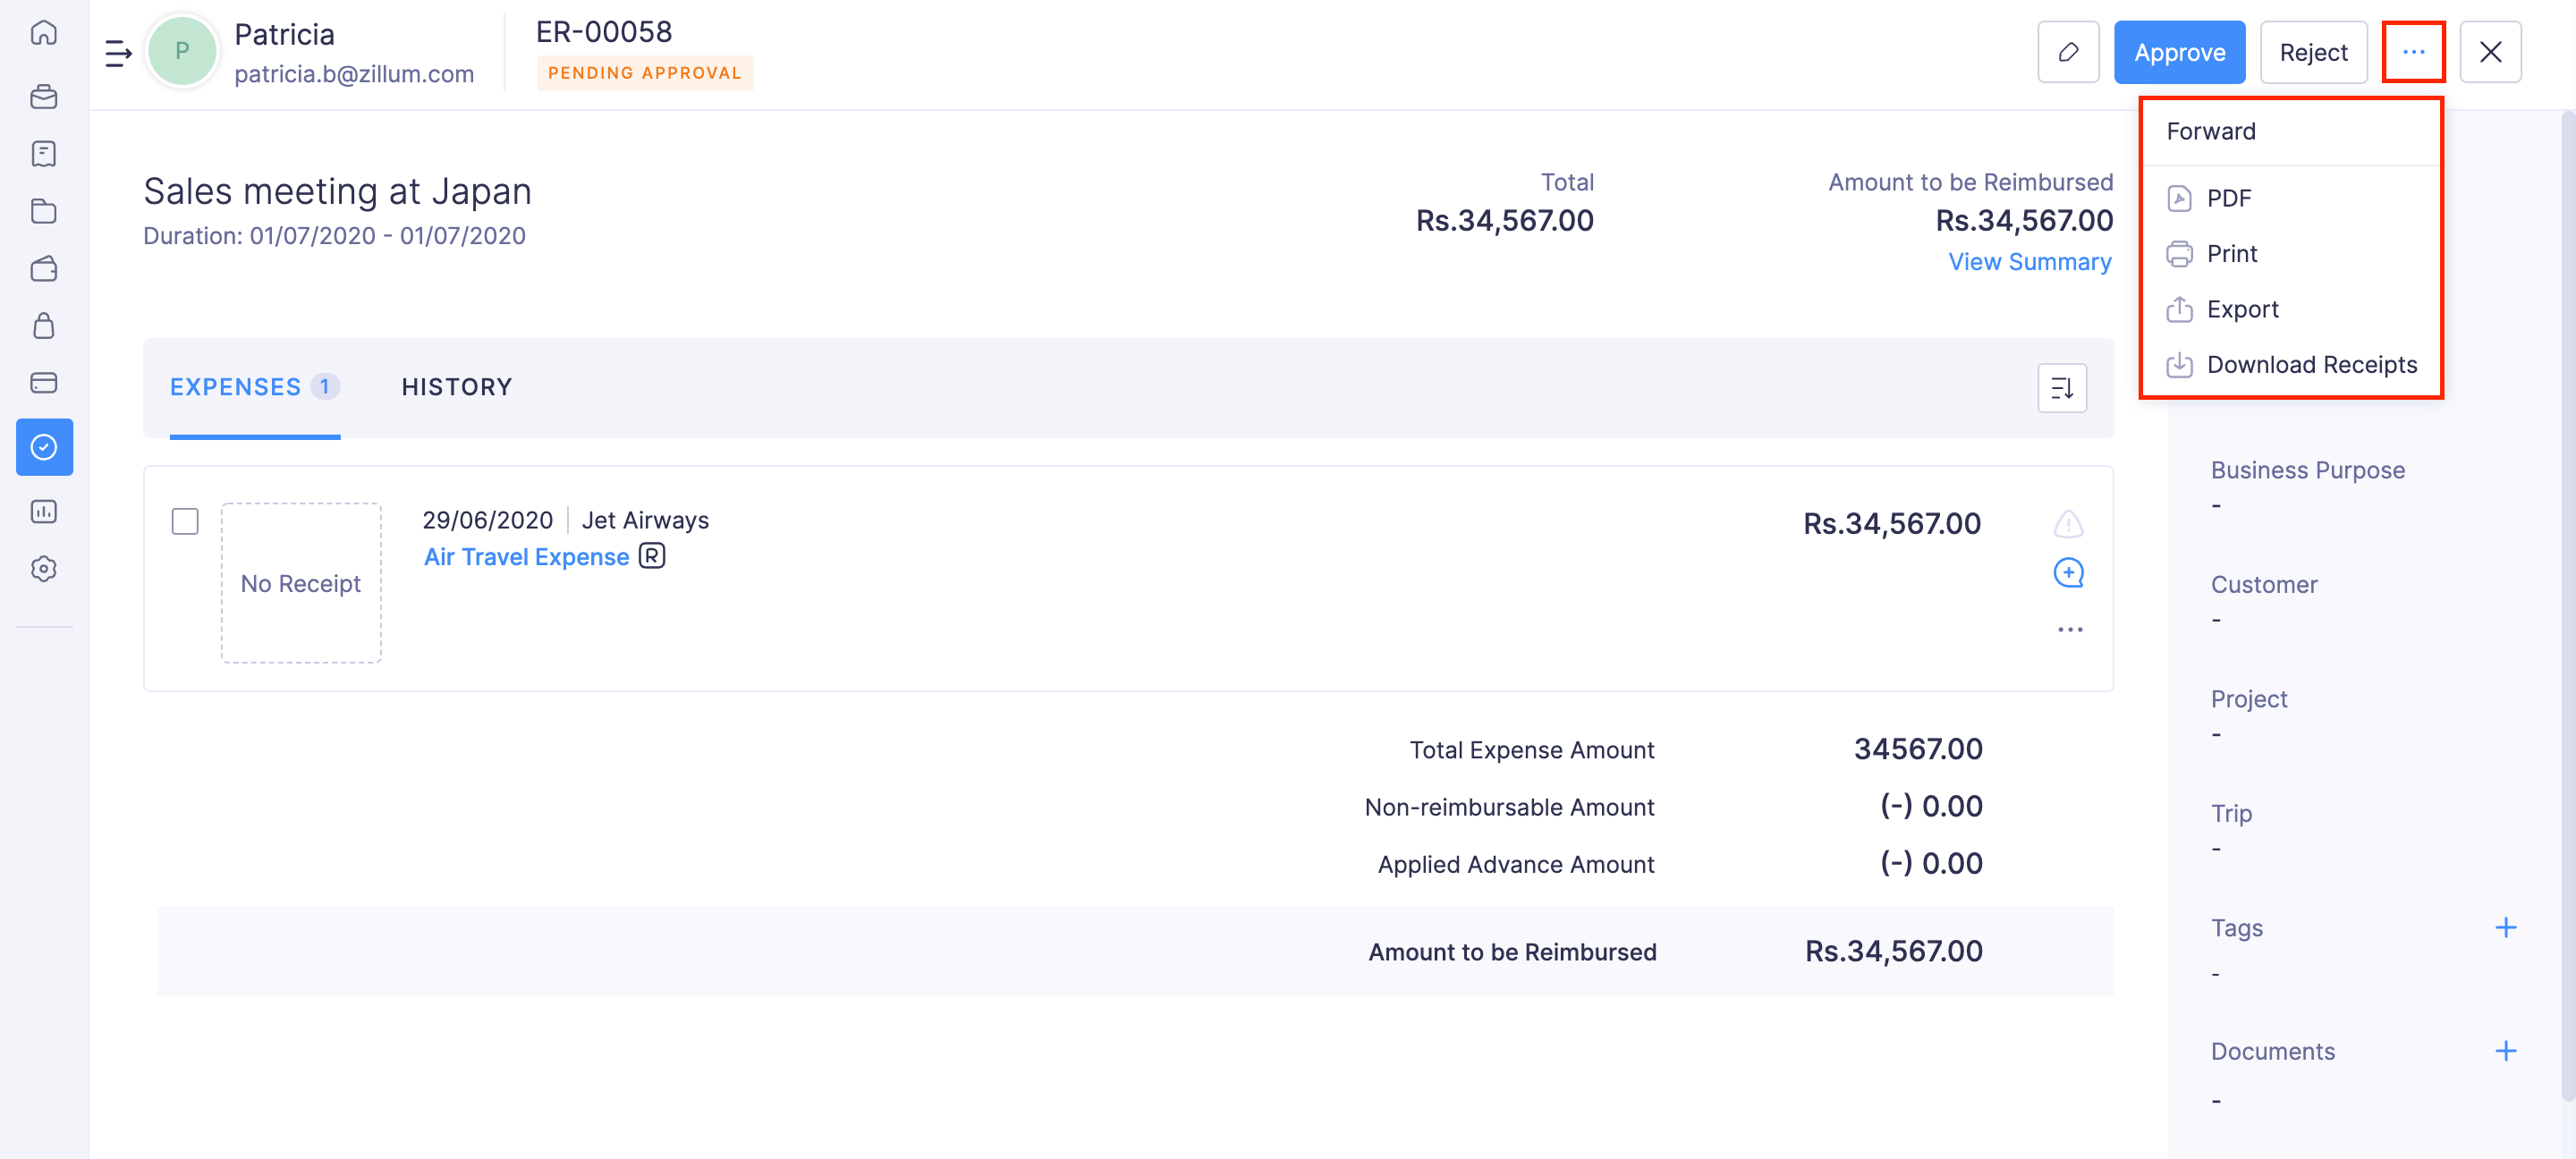
Task: Click the No Receipt placeholder box
Action: [301, 583]
